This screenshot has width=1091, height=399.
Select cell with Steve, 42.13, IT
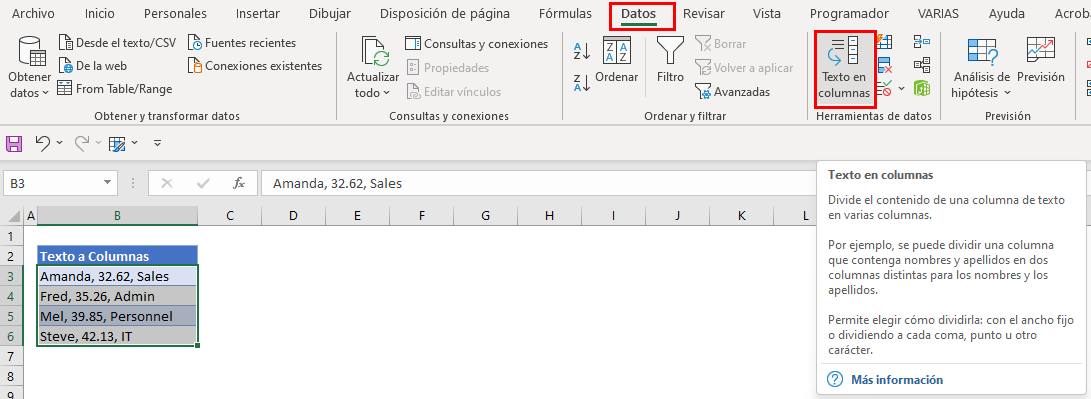pos(118,336)
